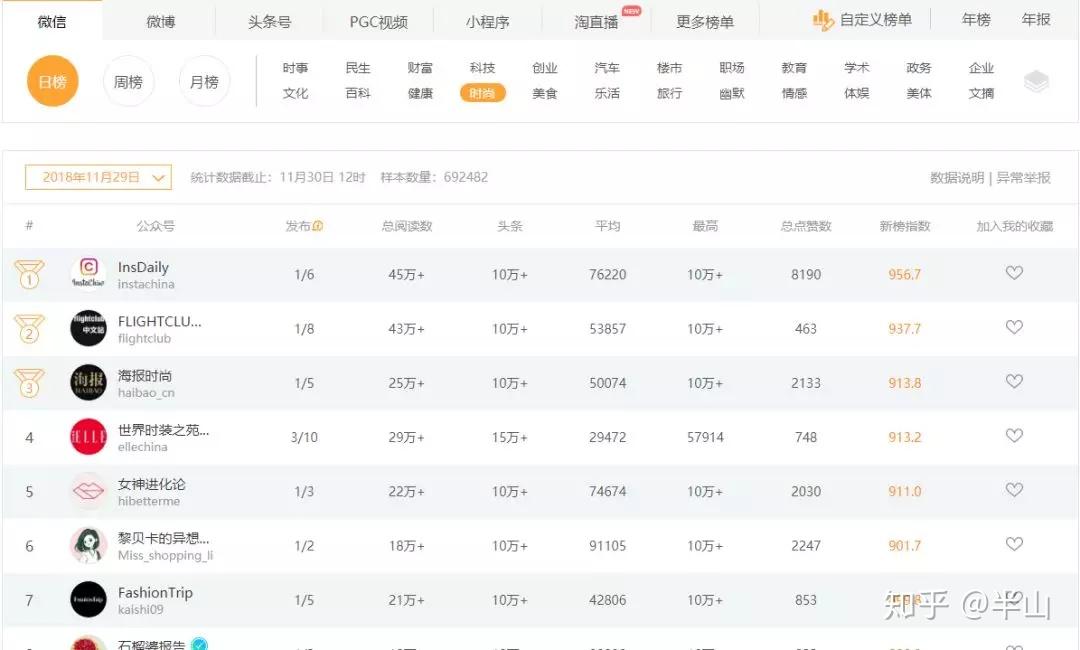
Task: Open the ELLE 世界时装之苑 avatar
Action: click(x=88, y=437)
